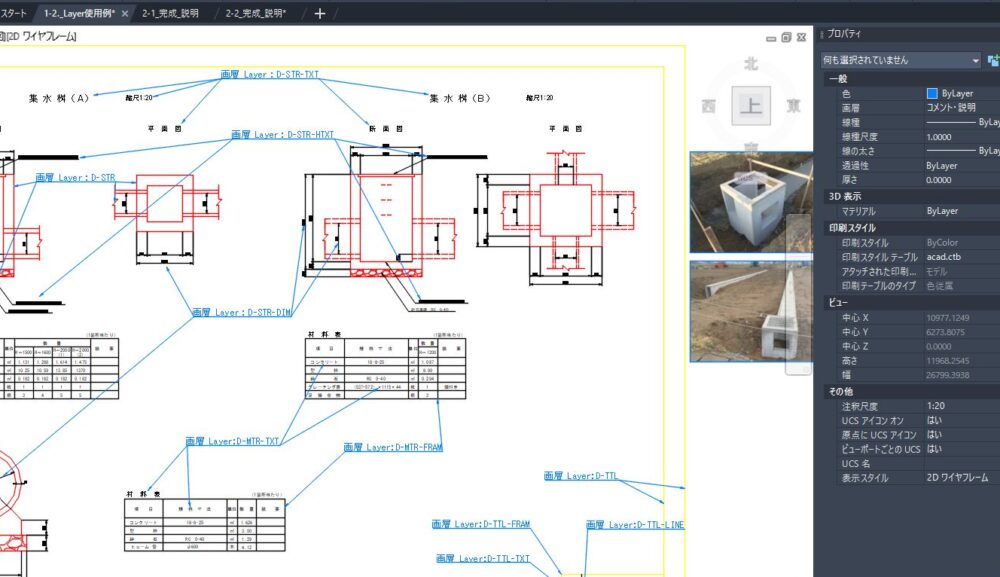Select the 集水桝（B）title text
1000x577 pixels.
point(460,98)
